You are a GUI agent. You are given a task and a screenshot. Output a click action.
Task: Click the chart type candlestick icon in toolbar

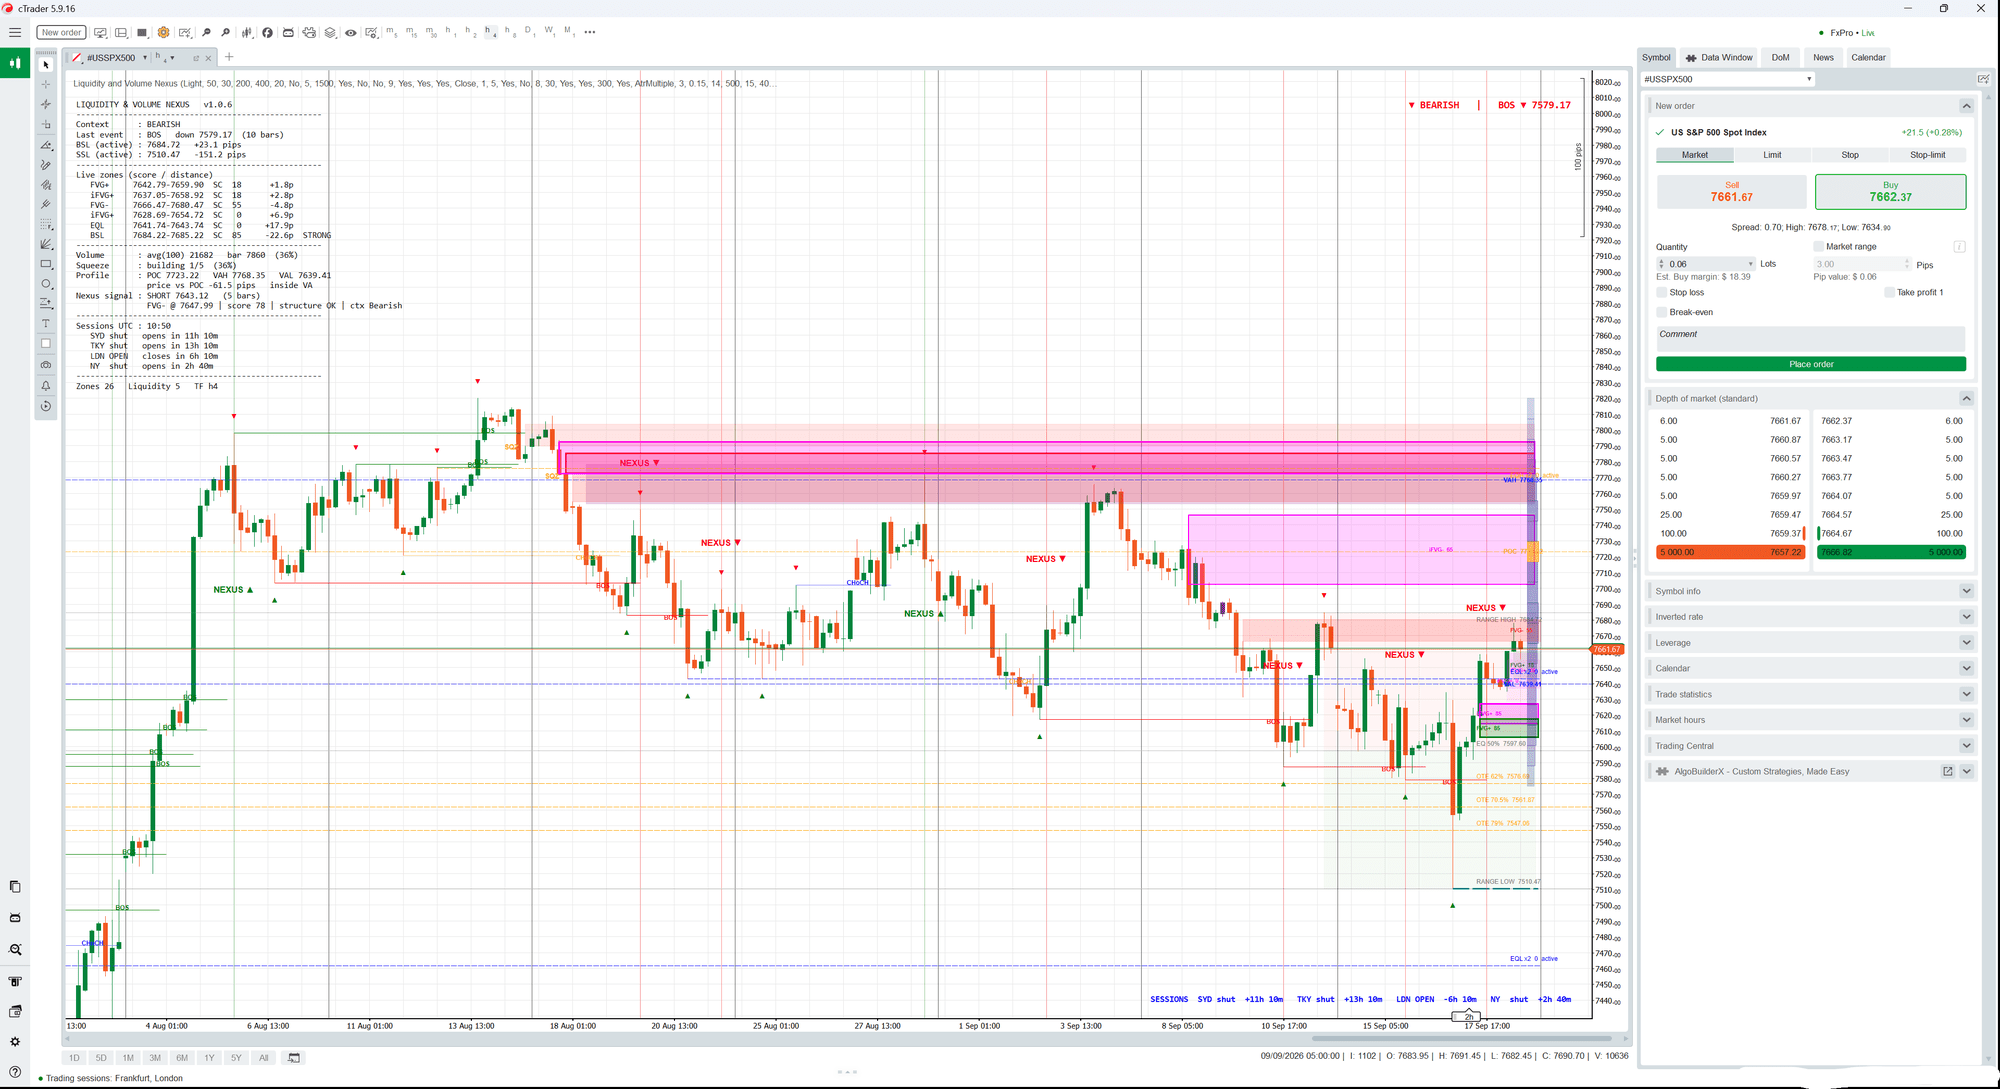pyautogui.click(x=247, y=32)
